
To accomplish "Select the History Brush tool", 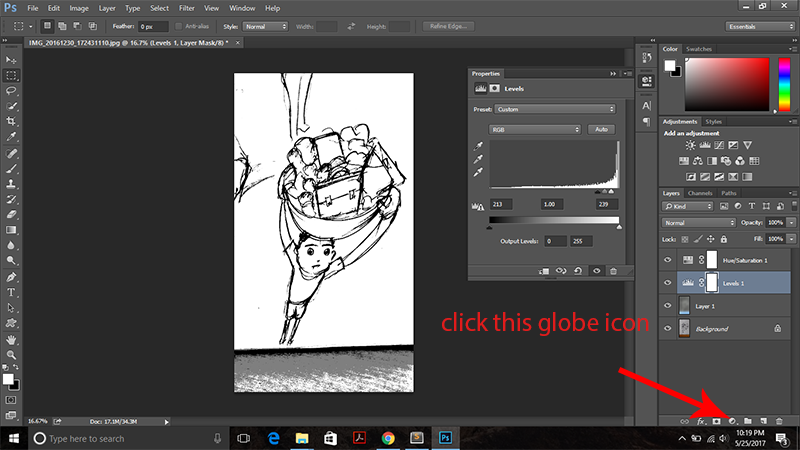I will click(11, 199).
